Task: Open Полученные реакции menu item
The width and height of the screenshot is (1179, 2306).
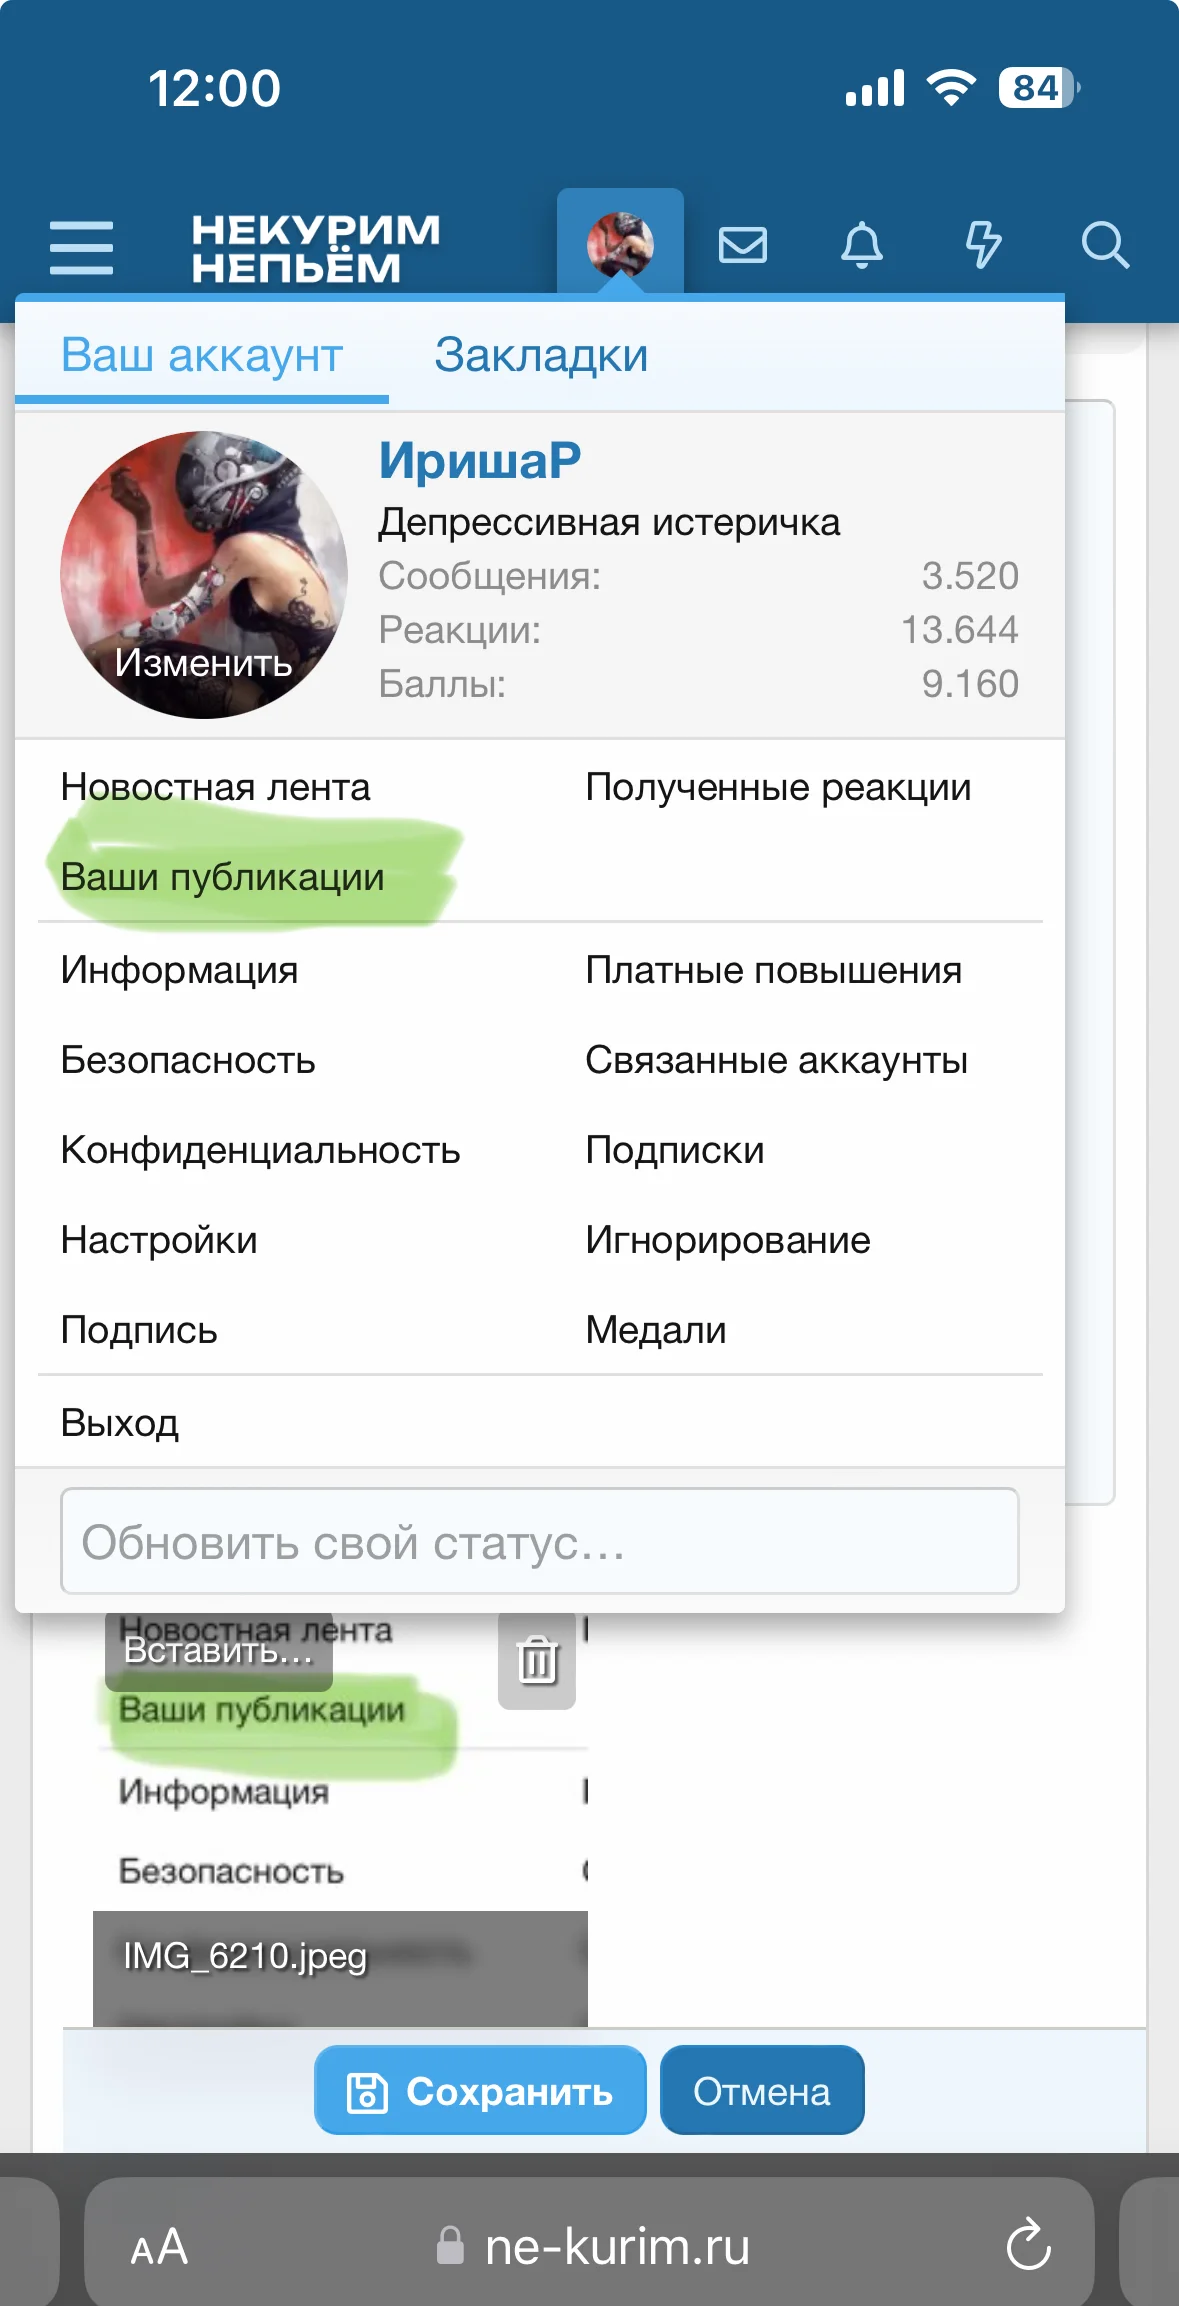Action: [x=778, y=787]
